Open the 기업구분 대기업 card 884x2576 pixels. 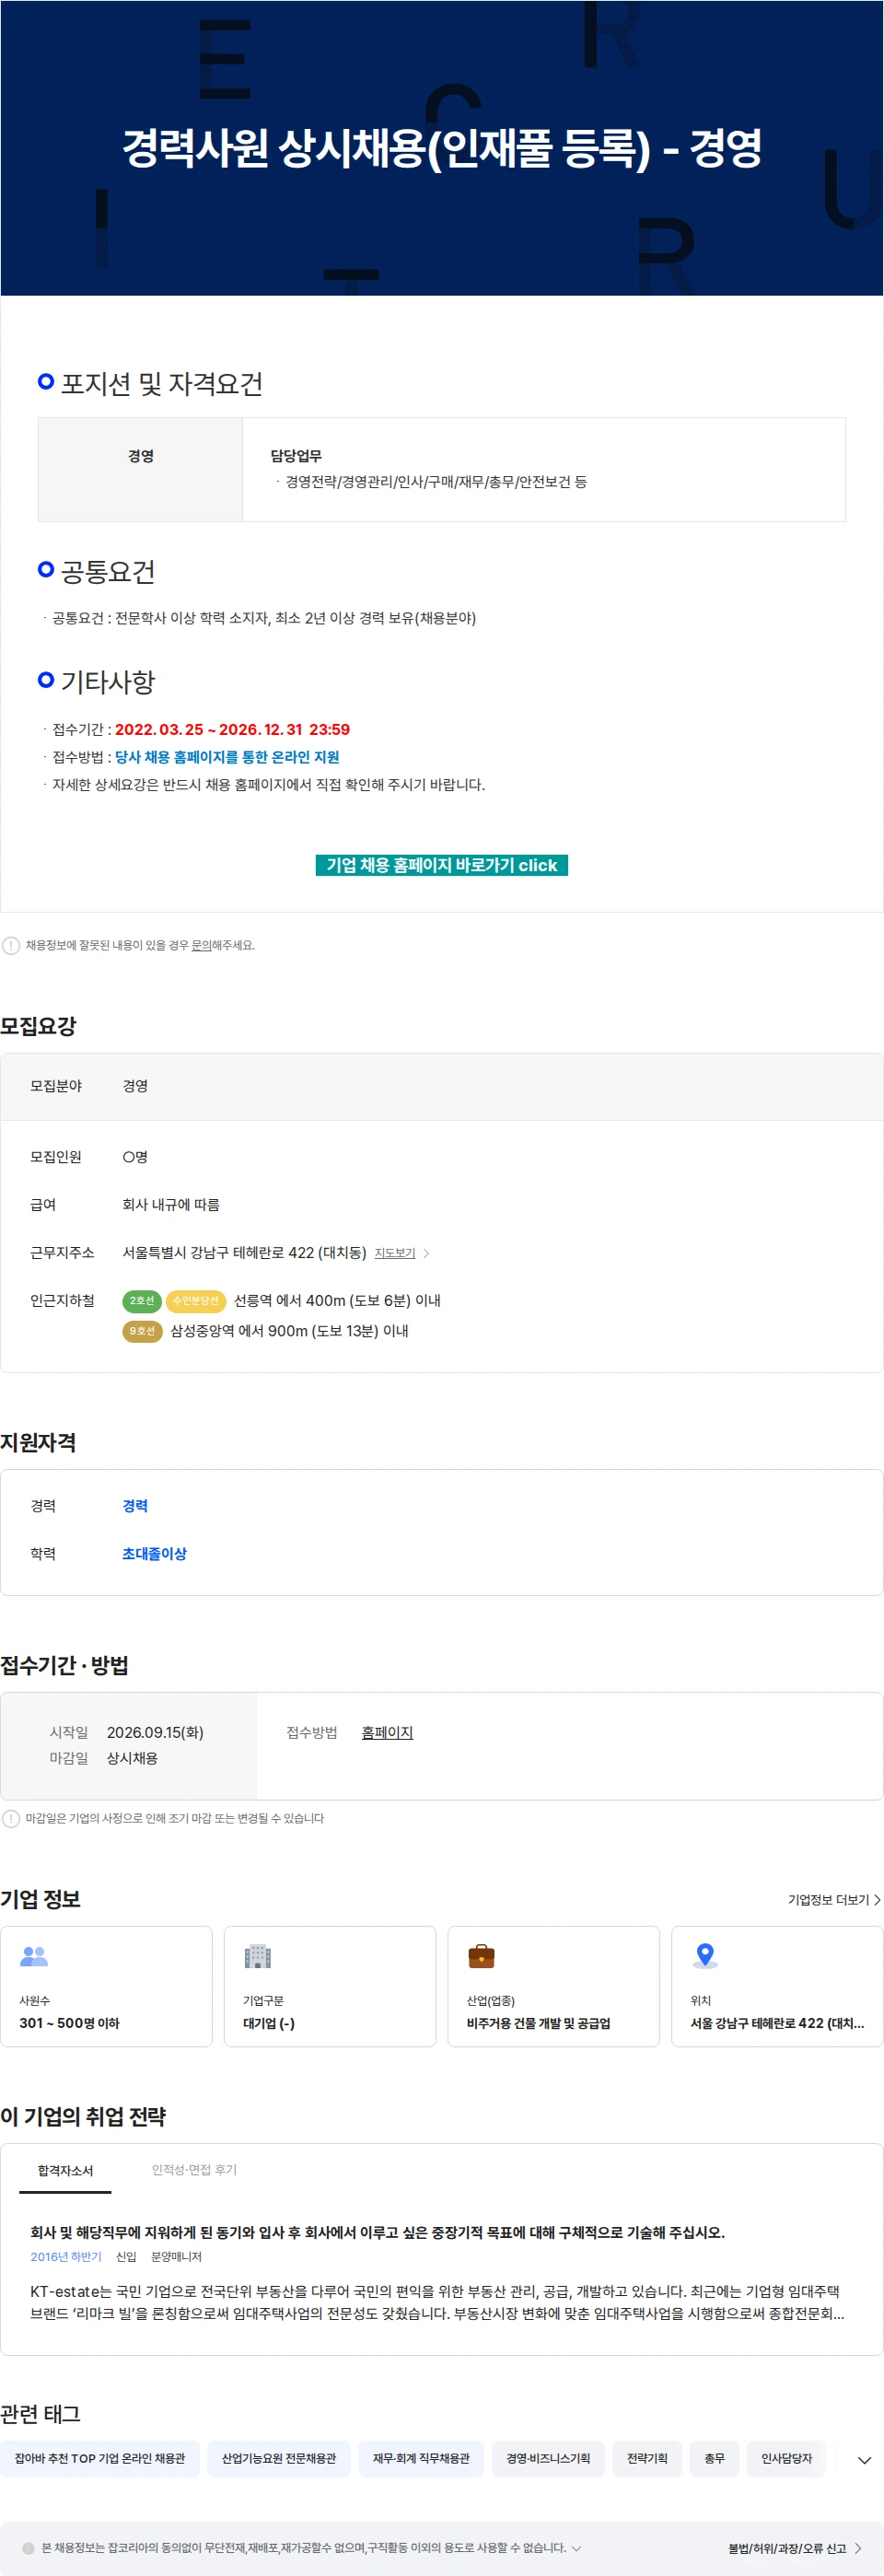click(x=330, y=1986)
